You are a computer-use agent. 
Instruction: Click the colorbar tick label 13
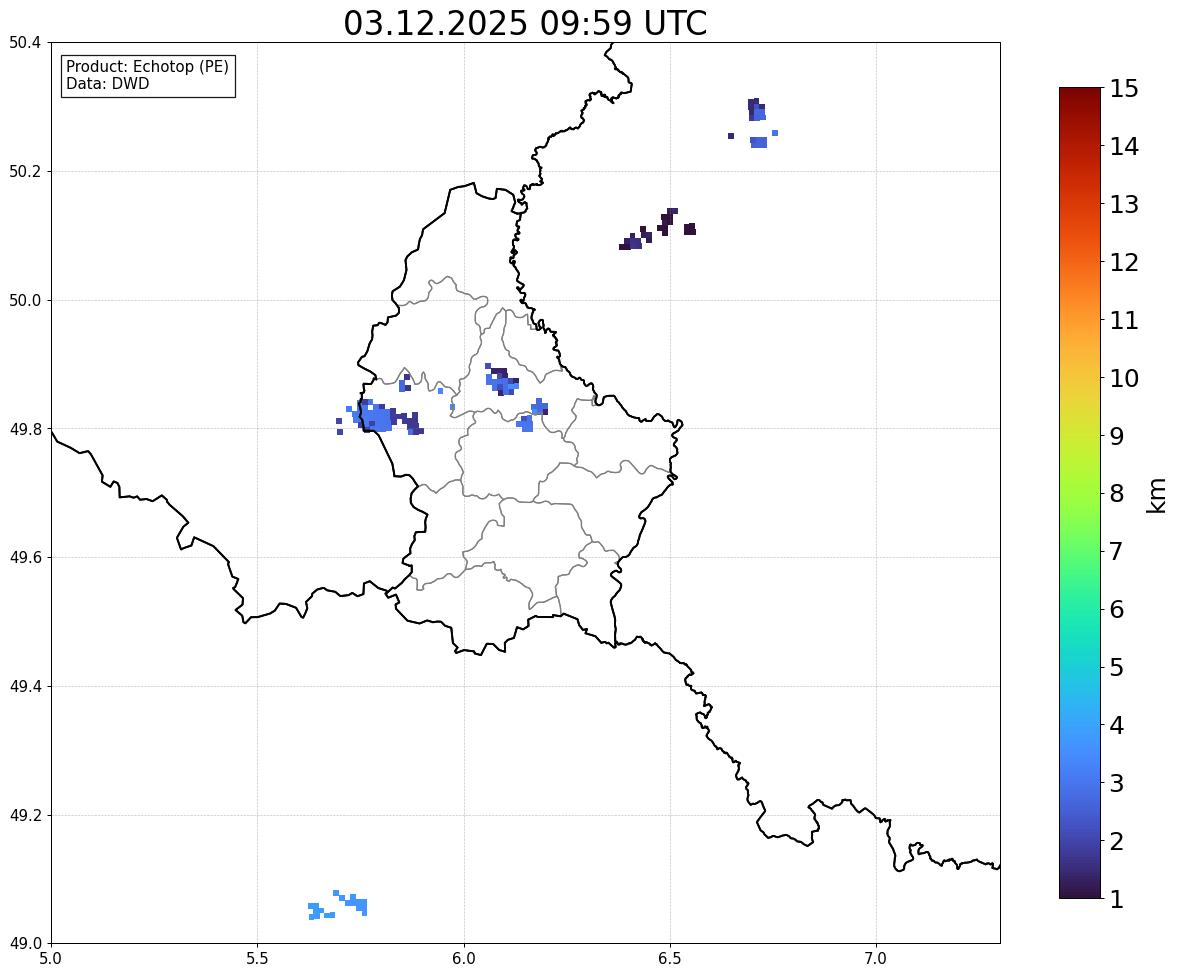[1124, 204]
